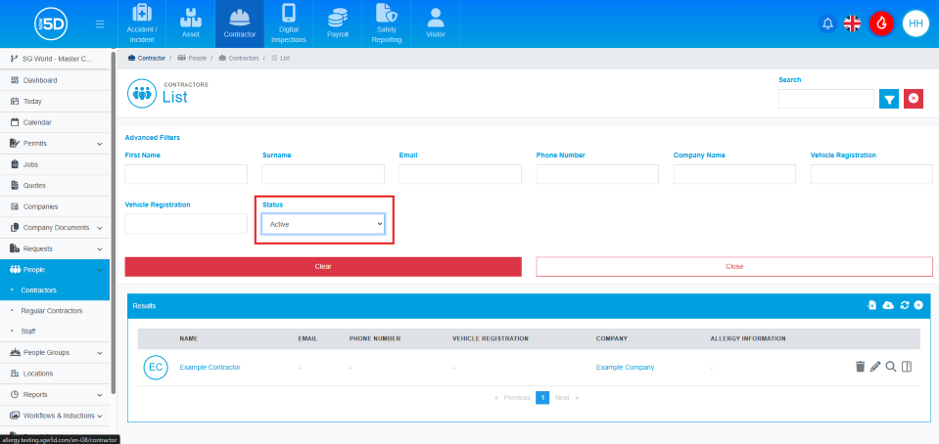The height and width of the screenshot is (444, 939).
Task: Open Companies in sidebar
Action: (55, 206)
